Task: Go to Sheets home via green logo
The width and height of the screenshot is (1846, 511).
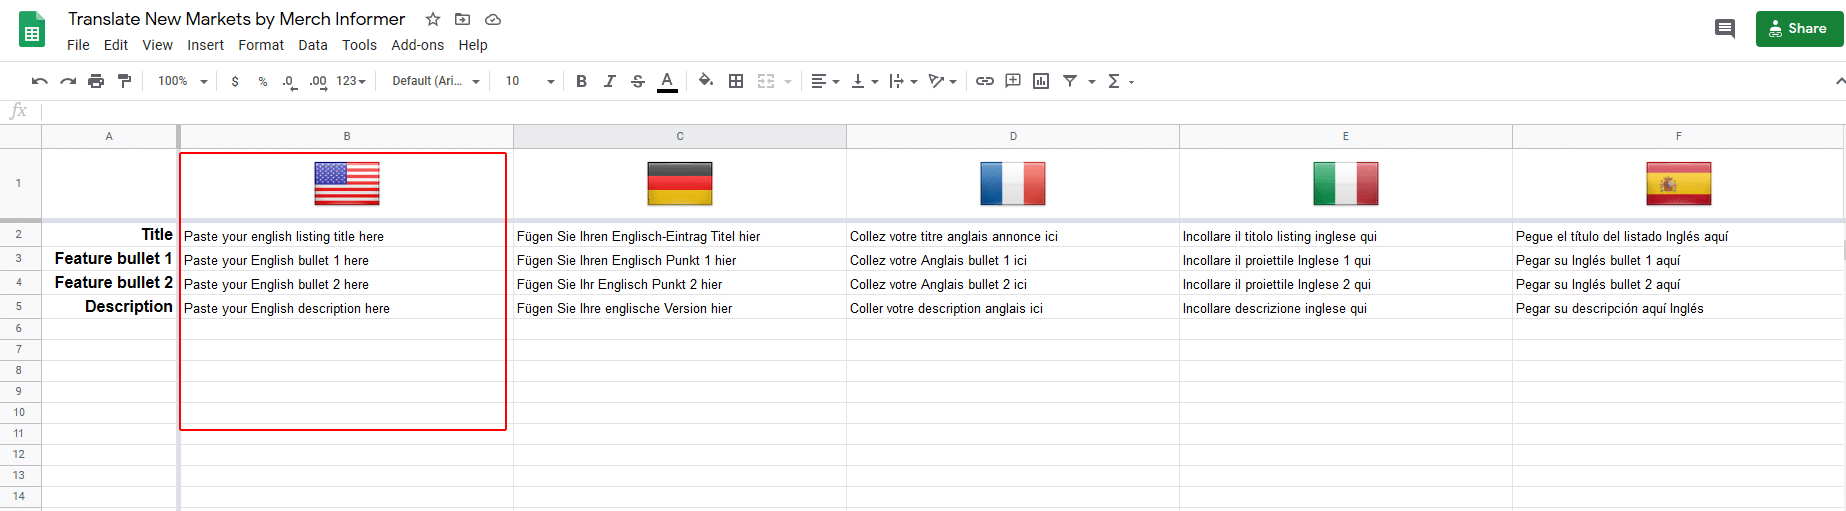Action: point(32,29)
